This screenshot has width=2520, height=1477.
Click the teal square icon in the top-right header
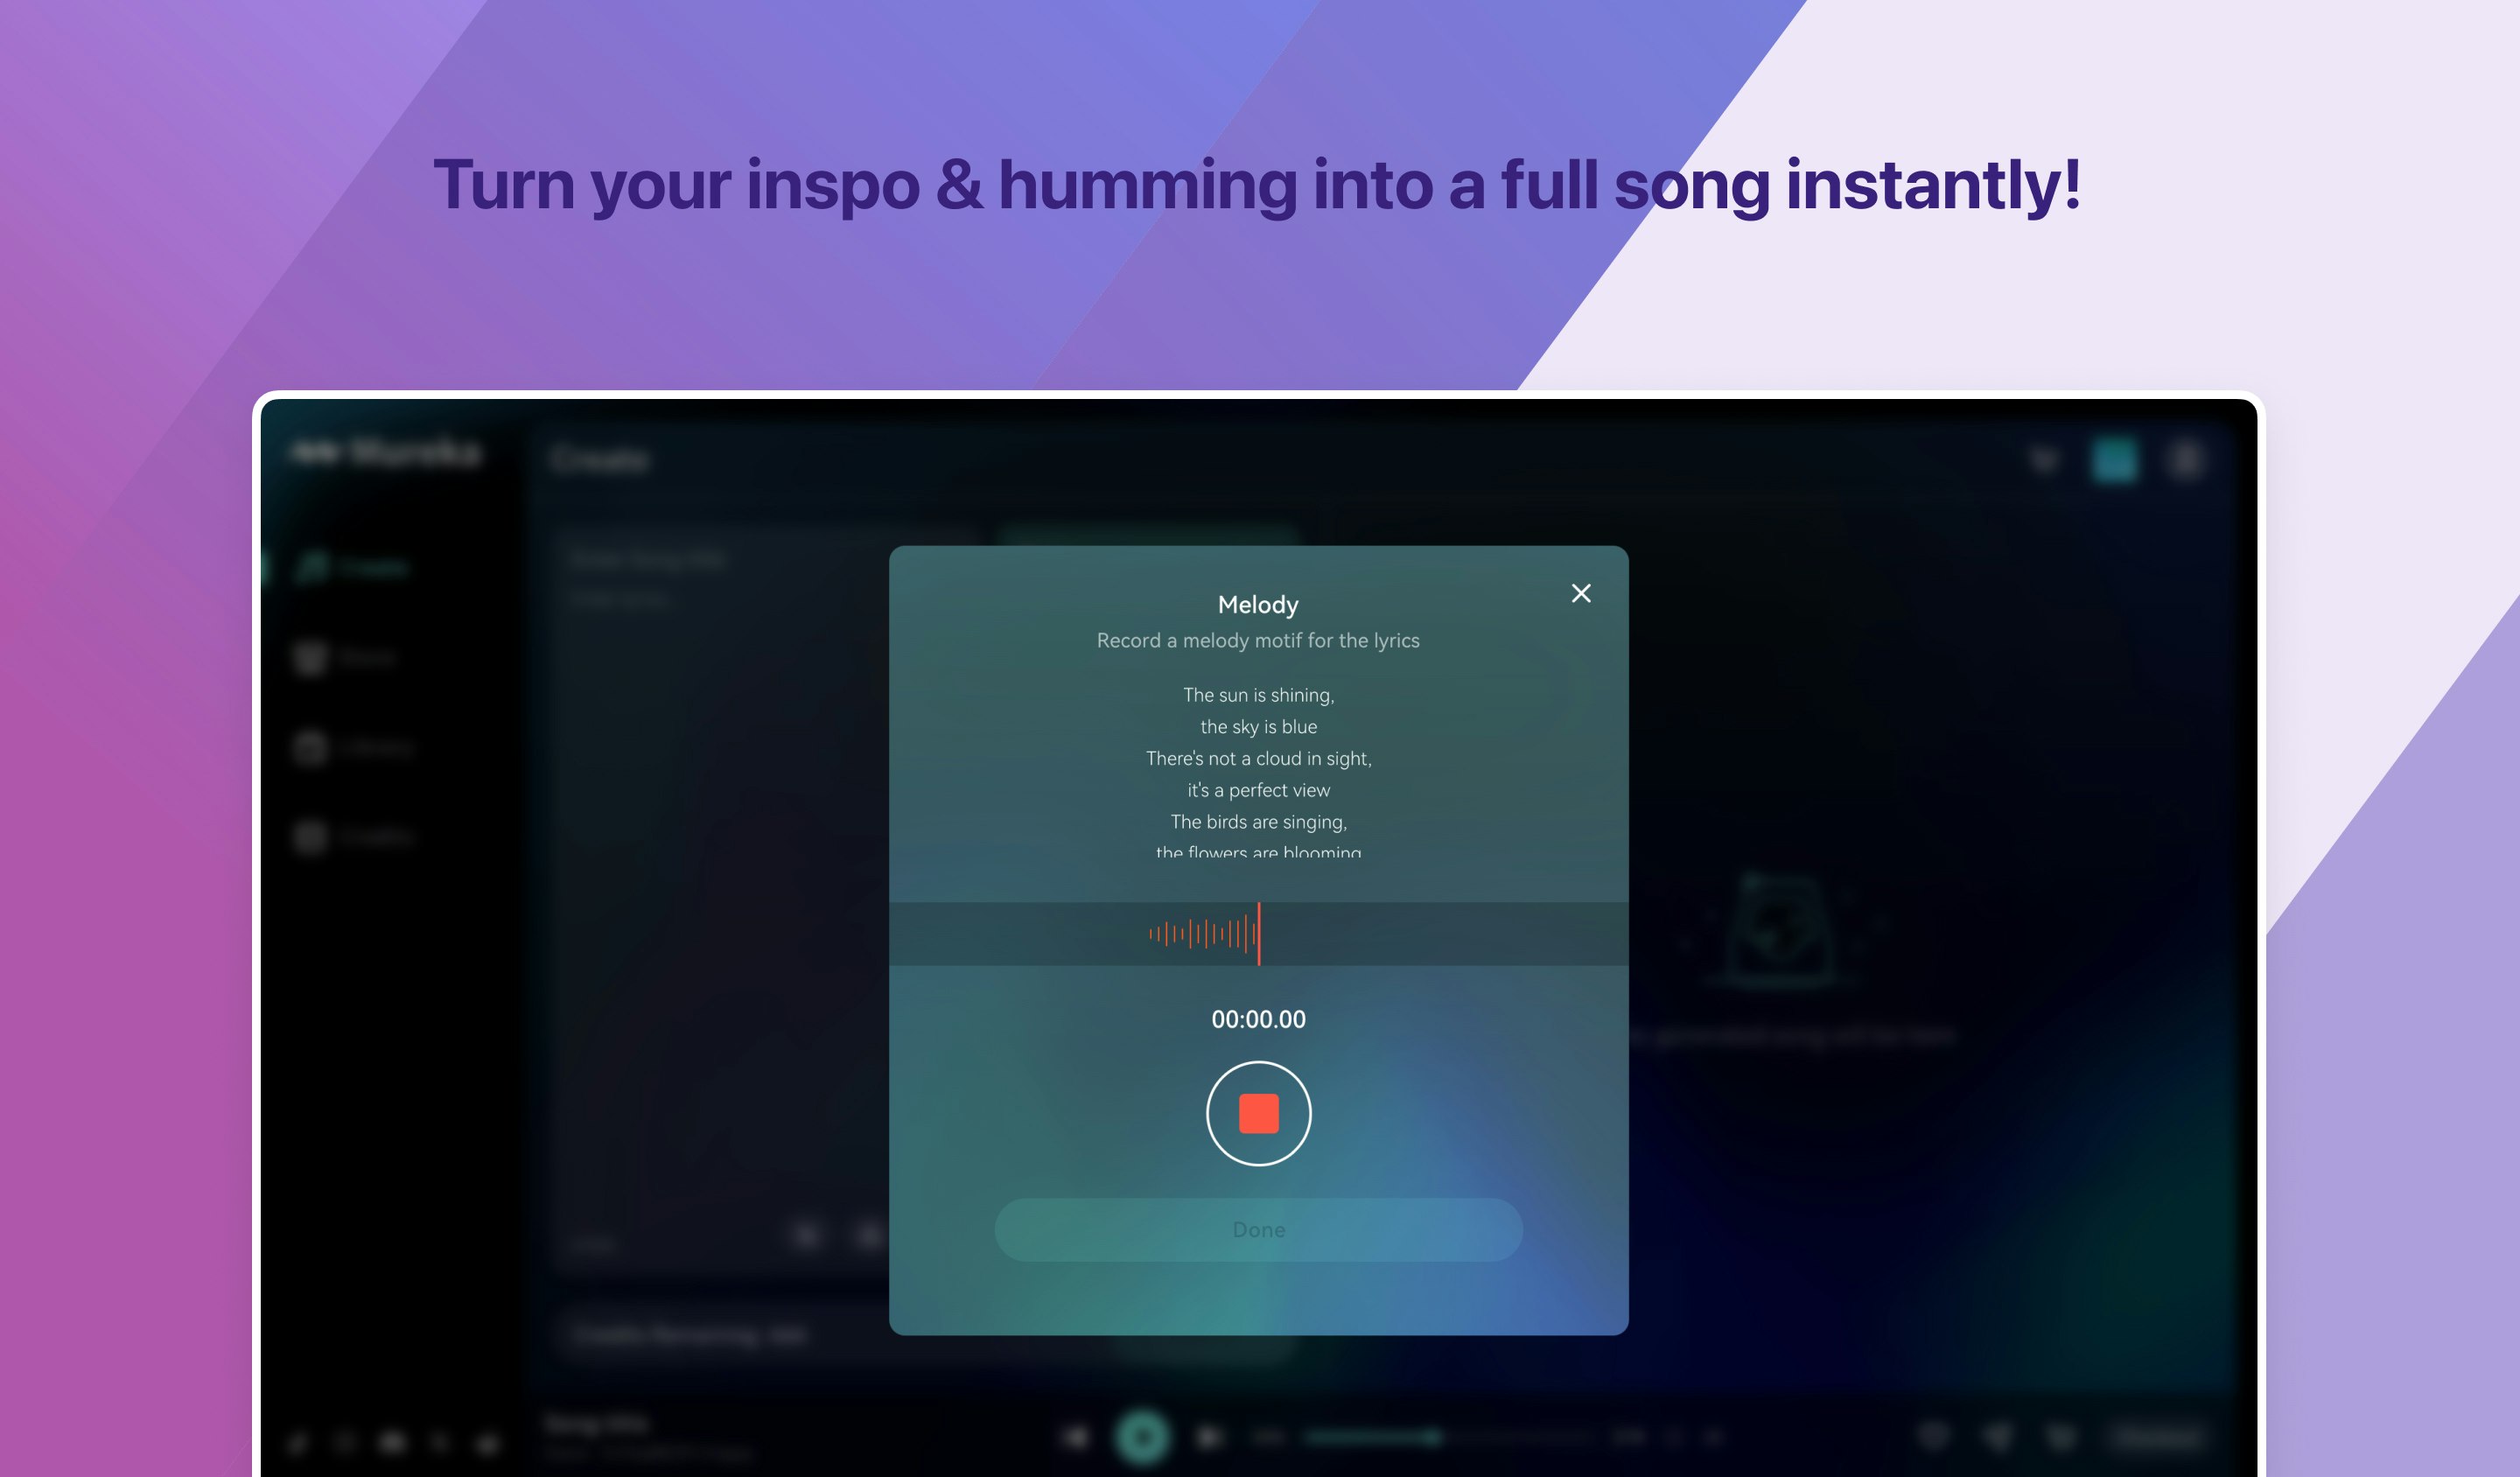tap(2114, 460)
